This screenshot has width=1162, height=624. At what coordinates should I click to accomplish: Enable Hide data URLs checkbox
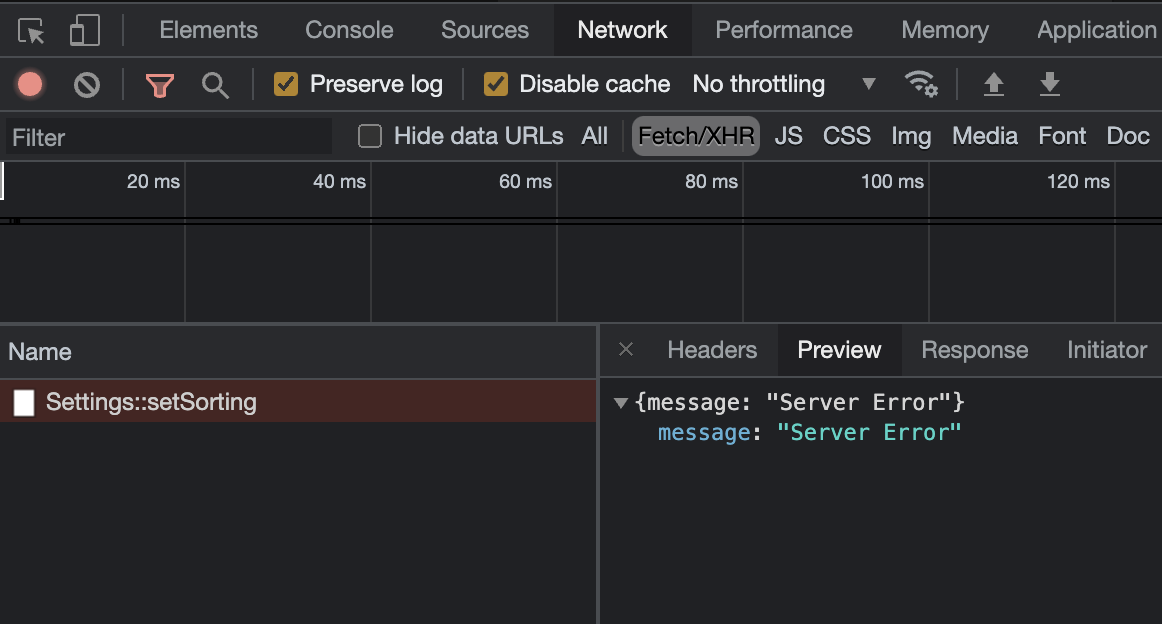click(370, 136)
